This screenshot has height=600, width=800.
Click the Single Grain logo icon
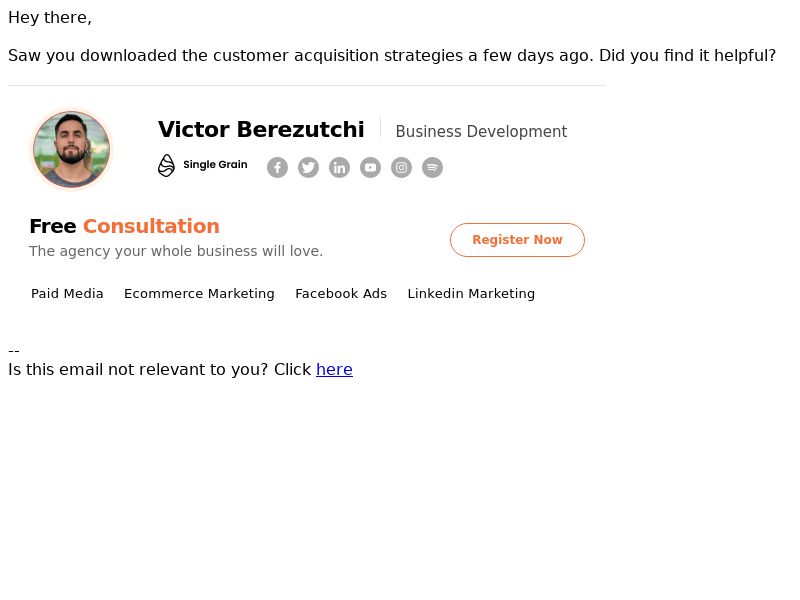166,165
